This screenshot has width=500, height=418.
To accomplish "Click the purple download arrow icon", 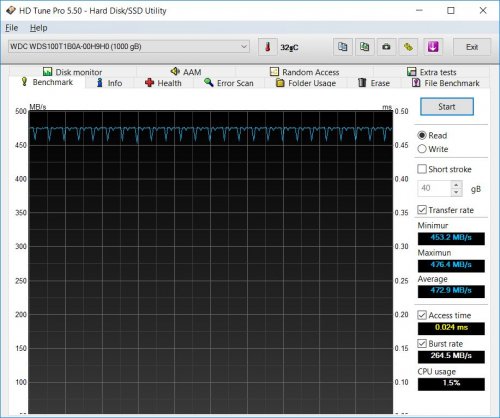I will (433, 47).
